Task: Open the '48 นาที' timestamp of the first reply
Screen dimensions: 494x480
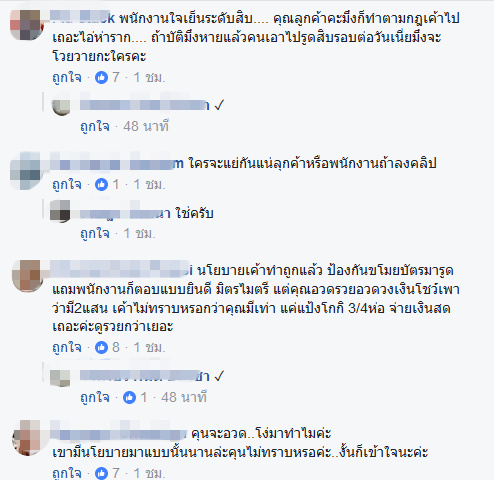Action: click(146, 127)
